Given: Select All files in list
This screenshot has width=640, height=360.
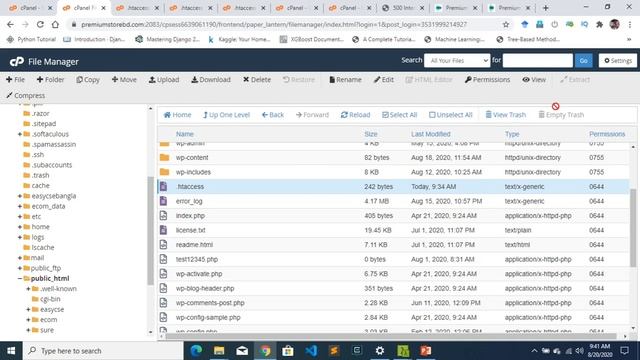Looking at the screenshot, I should click(x=399, y=115).
